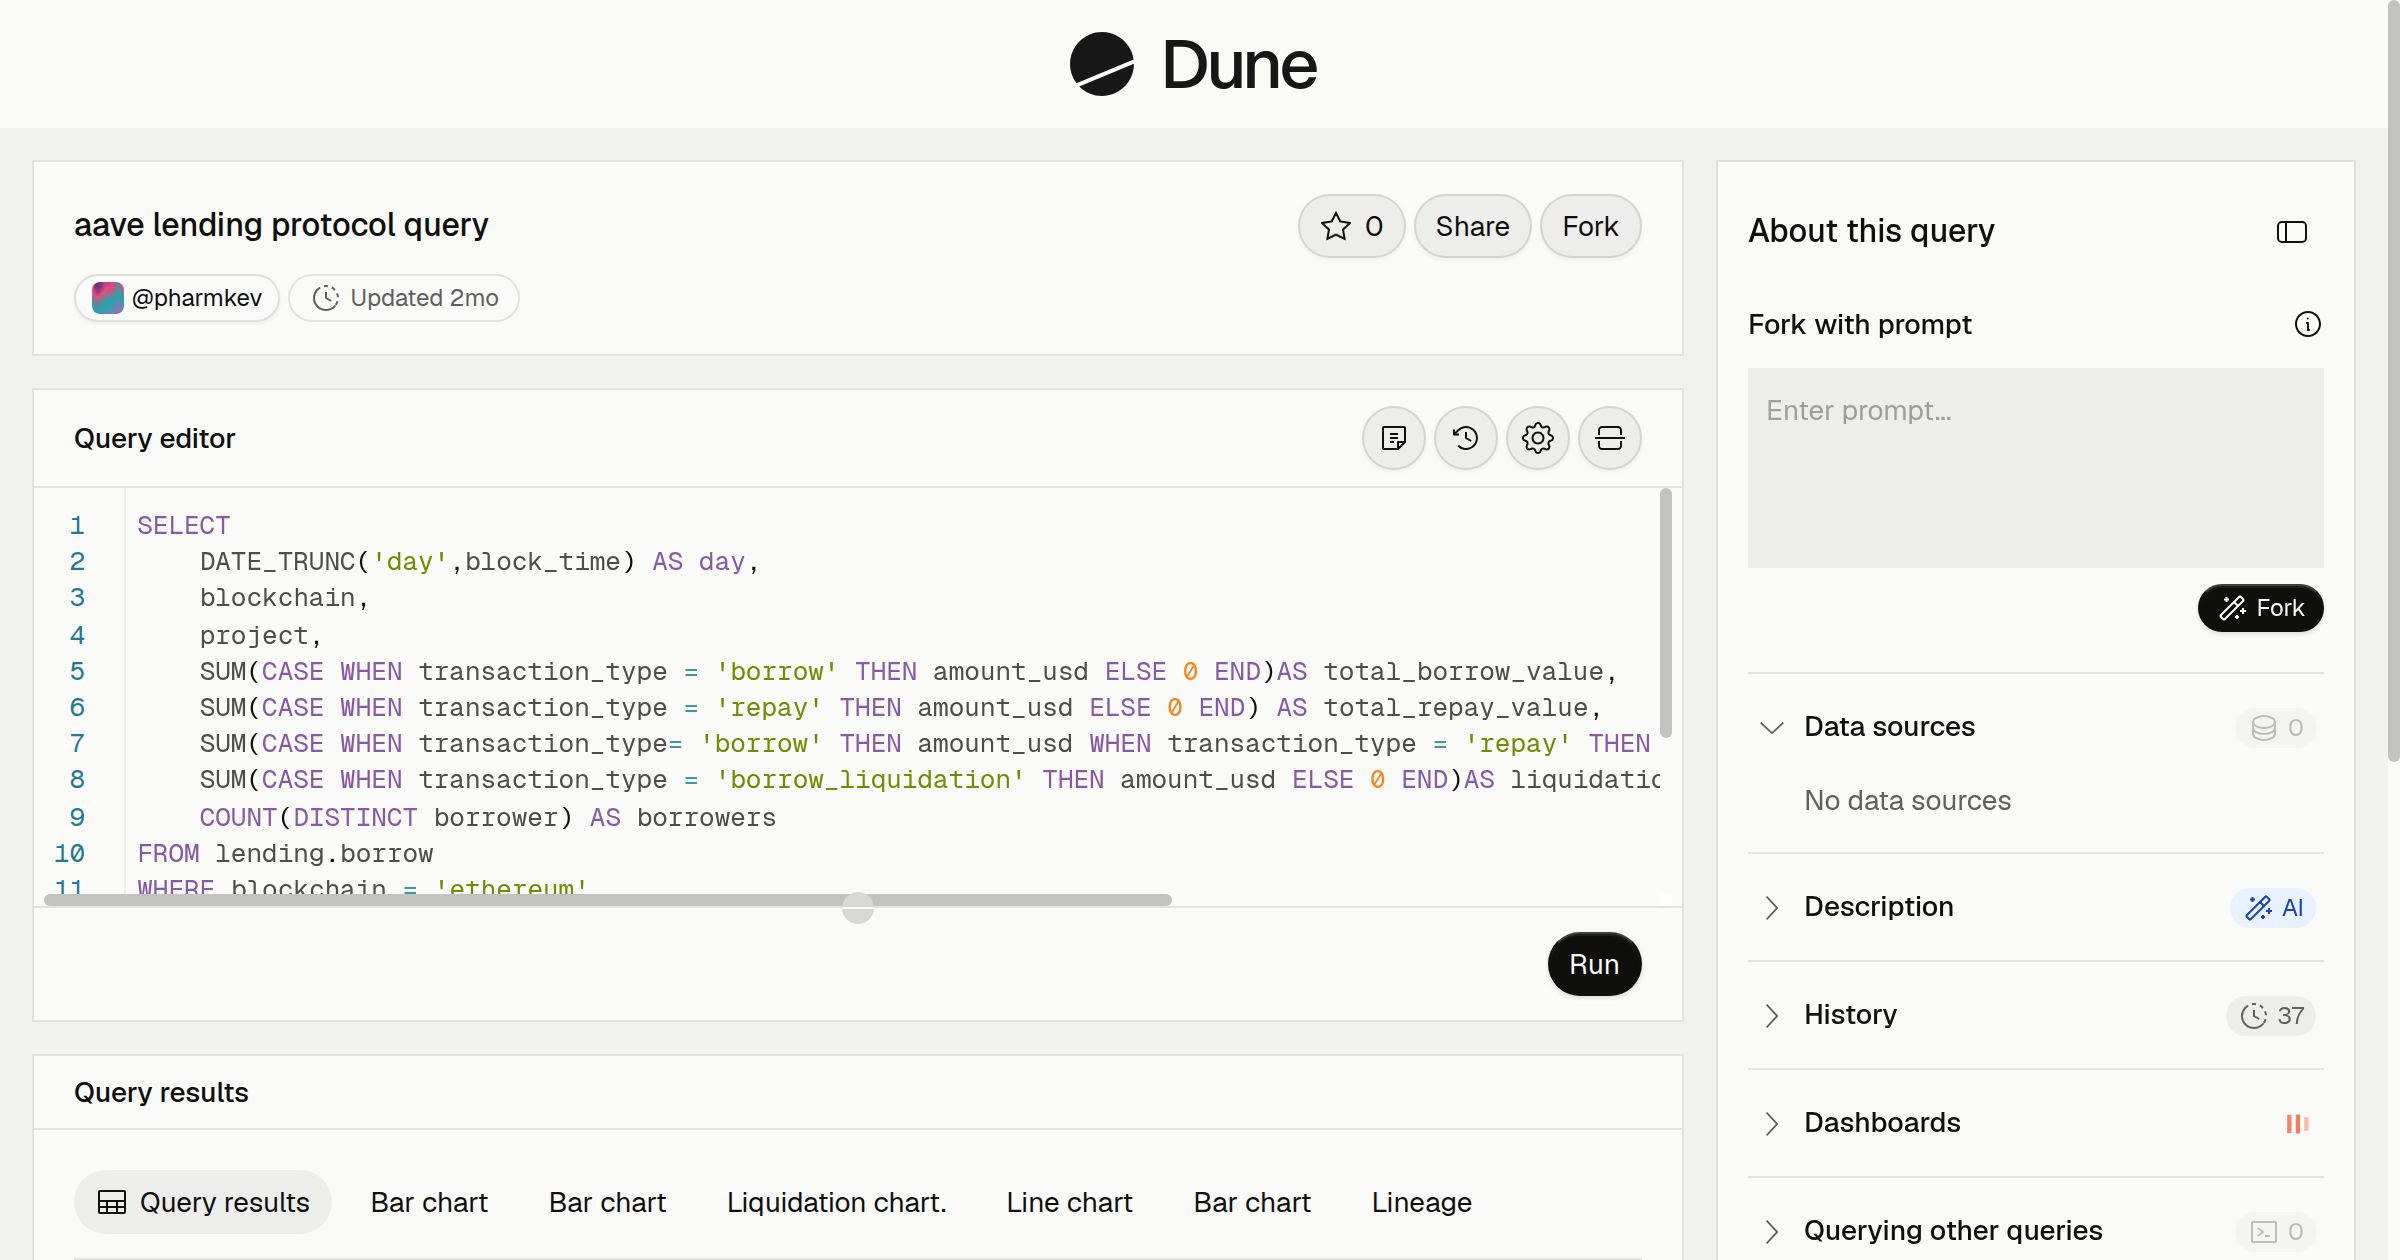Expand the Description section

click(1771, 907)
